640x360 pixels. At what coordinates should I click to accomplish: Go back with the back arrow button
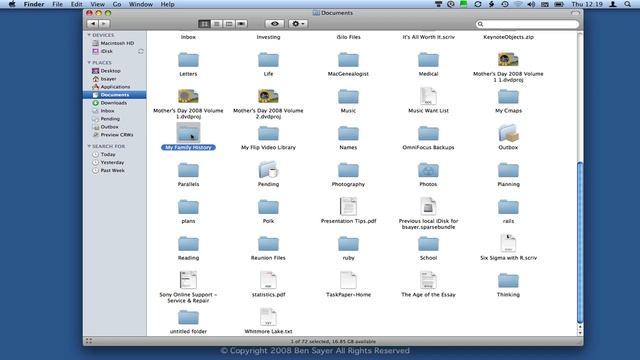click(93, 24)
